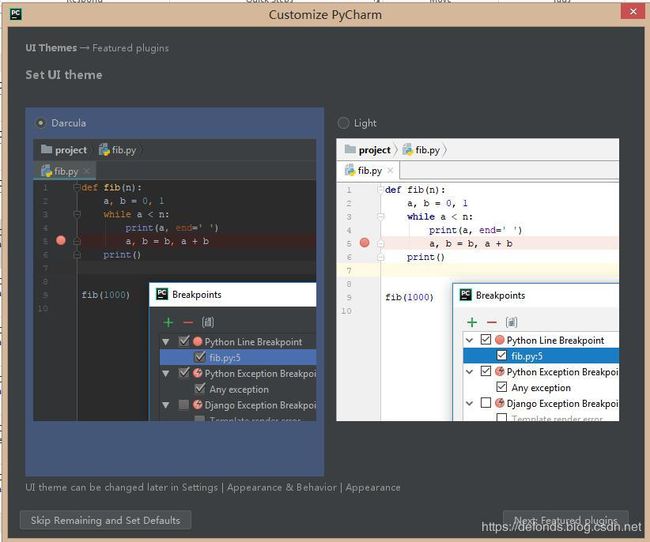This screenshot has height=542, width=650.
Task: Toggle Python Line Breakpoint checkbox in Light preview
Action: pyautogui.click(x=486, y=340)
